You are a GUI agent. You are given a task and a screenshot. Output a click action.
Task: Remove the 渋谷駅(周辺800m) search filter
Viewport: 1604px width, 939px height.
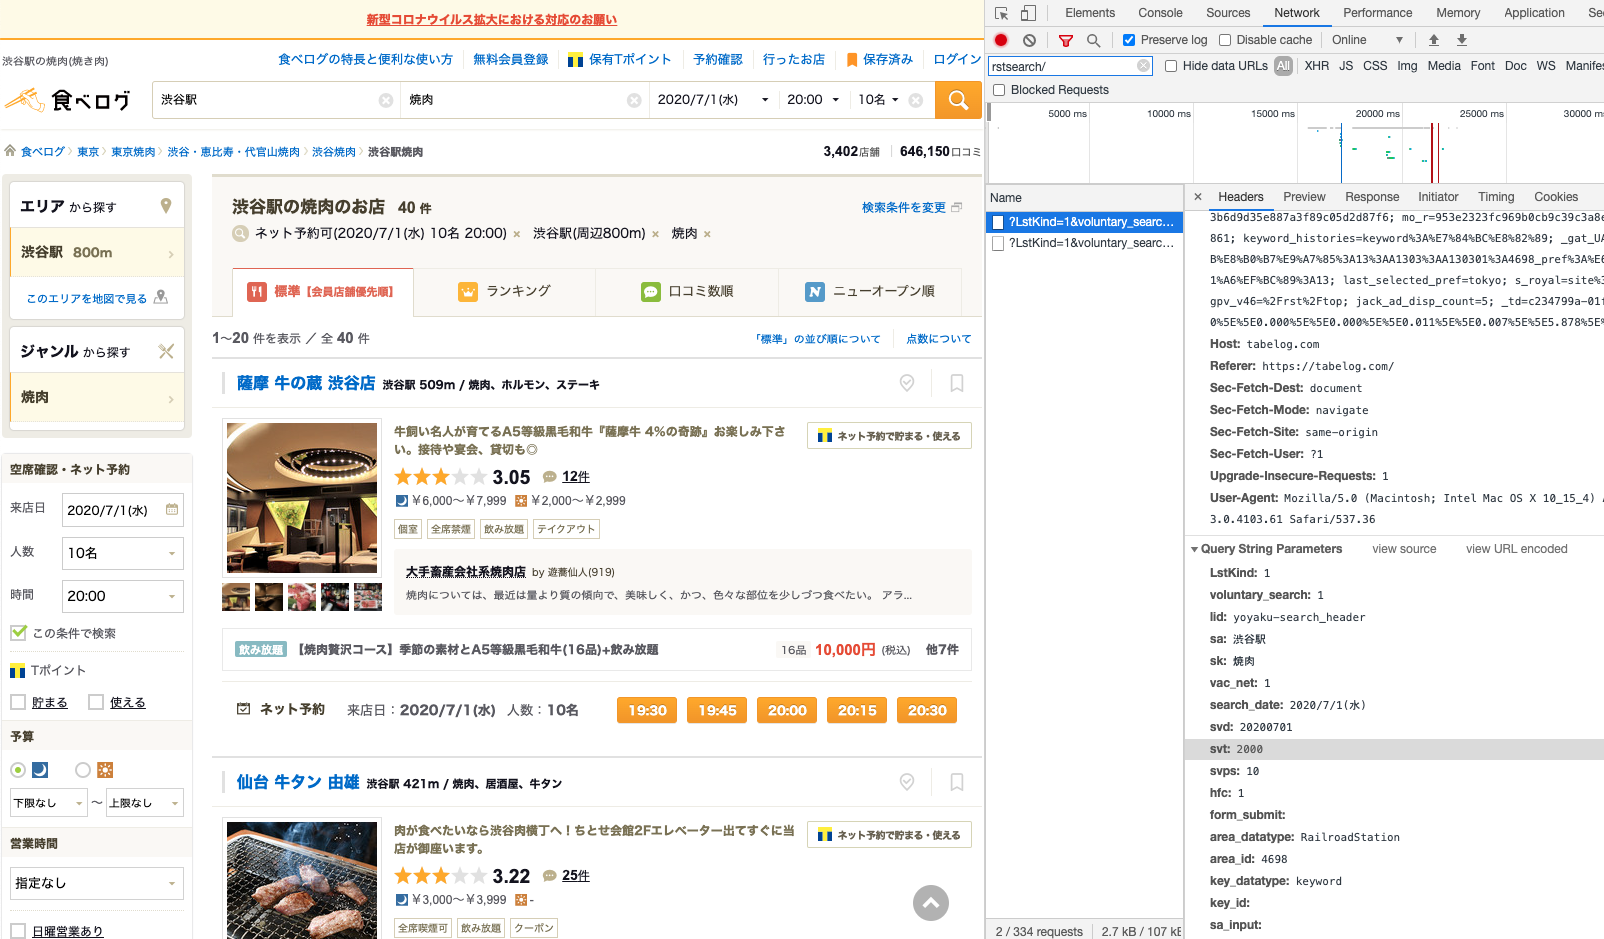pos(655,234)
